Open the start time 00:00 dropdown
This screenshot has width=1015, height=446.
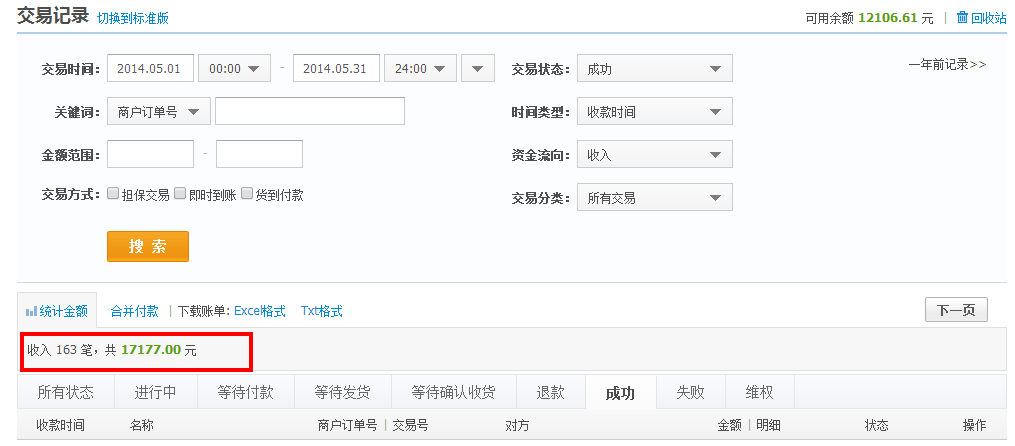coord(234,68)
